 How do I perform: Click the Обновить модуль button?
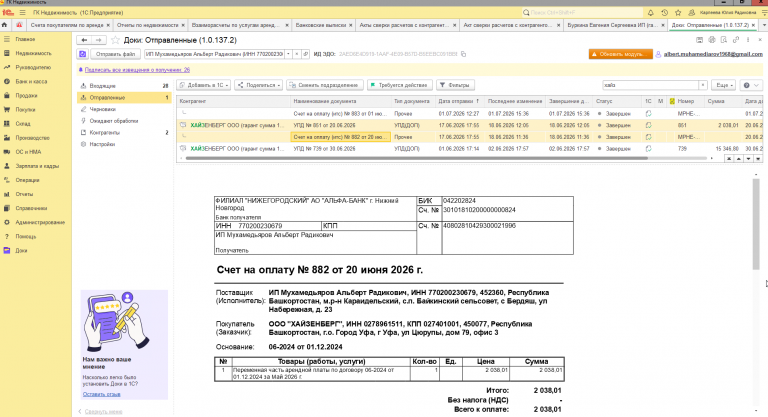coord(621,54)
